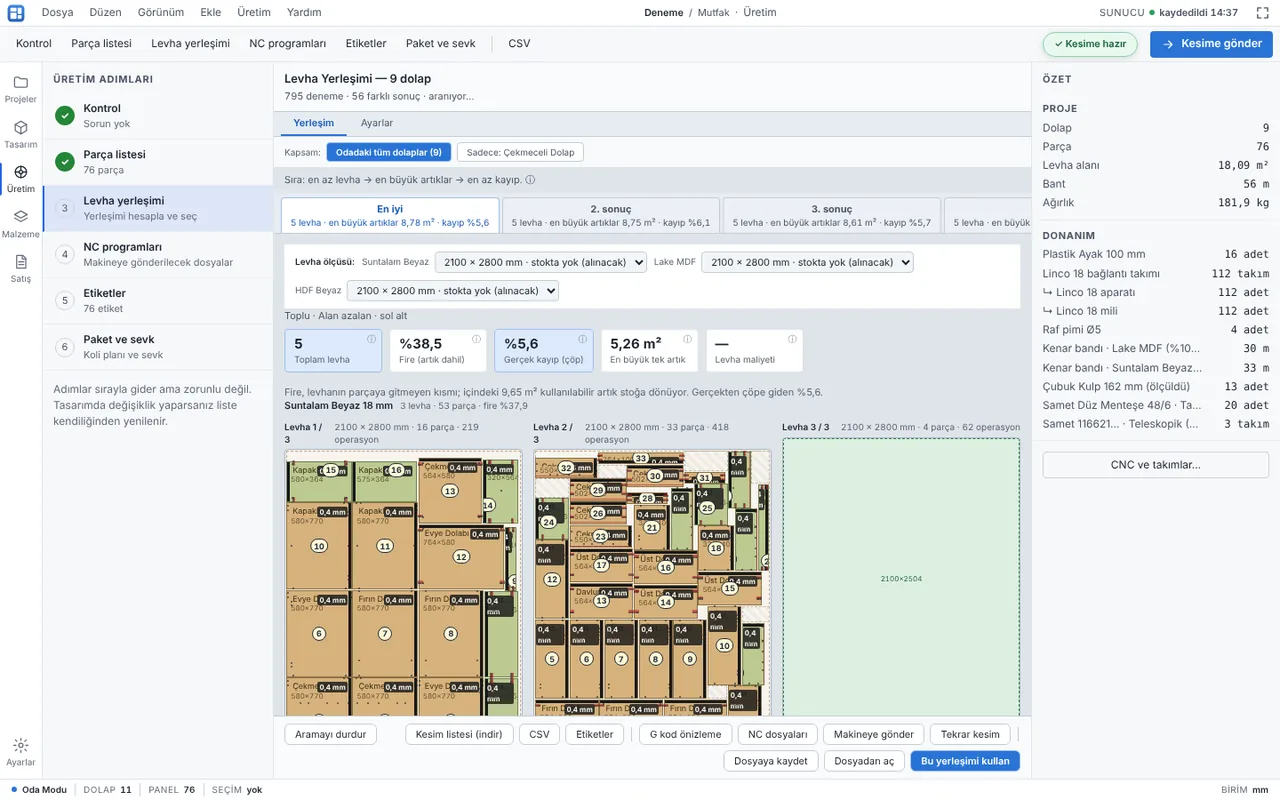Click the green 2100×2504 offcut on Levha 3

coord(901,578)
